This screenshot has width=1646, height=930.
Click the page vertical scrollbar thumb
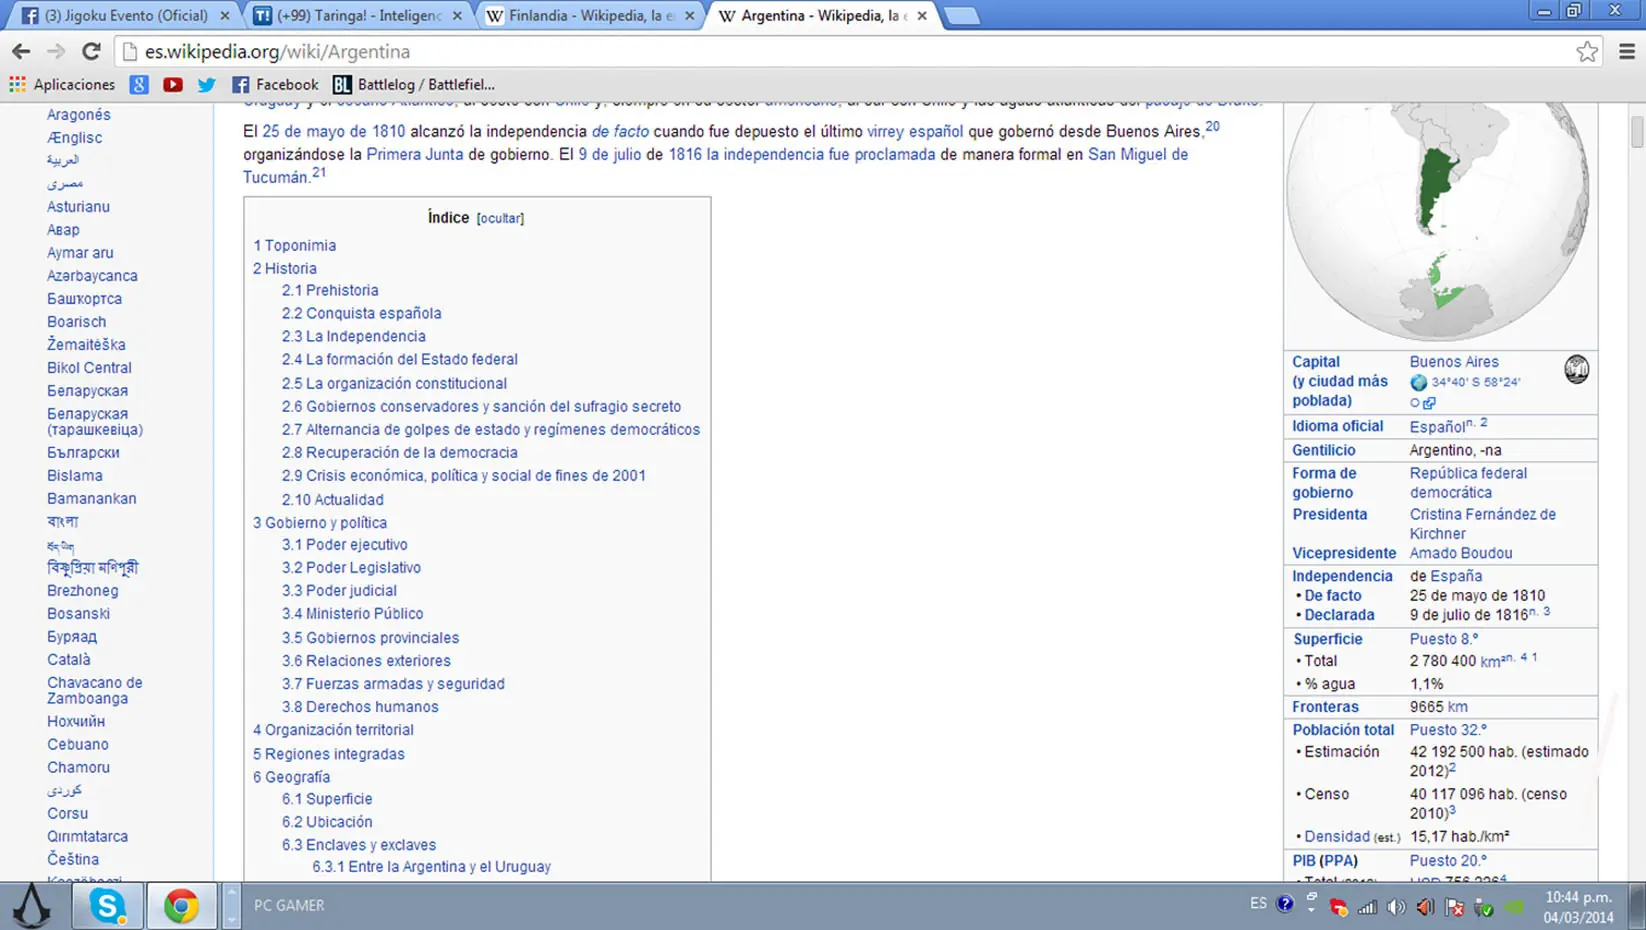(x=1636, y=132)
